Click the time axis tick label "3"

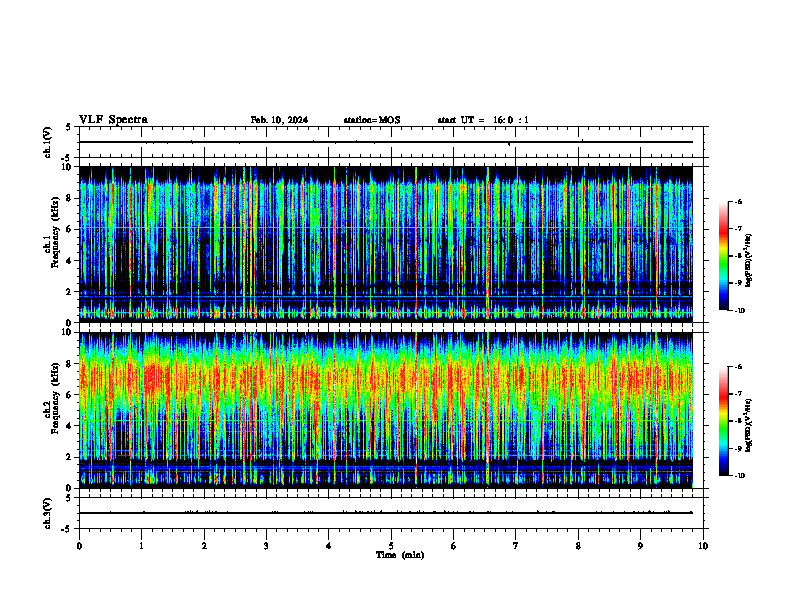(x=266, y=546)
